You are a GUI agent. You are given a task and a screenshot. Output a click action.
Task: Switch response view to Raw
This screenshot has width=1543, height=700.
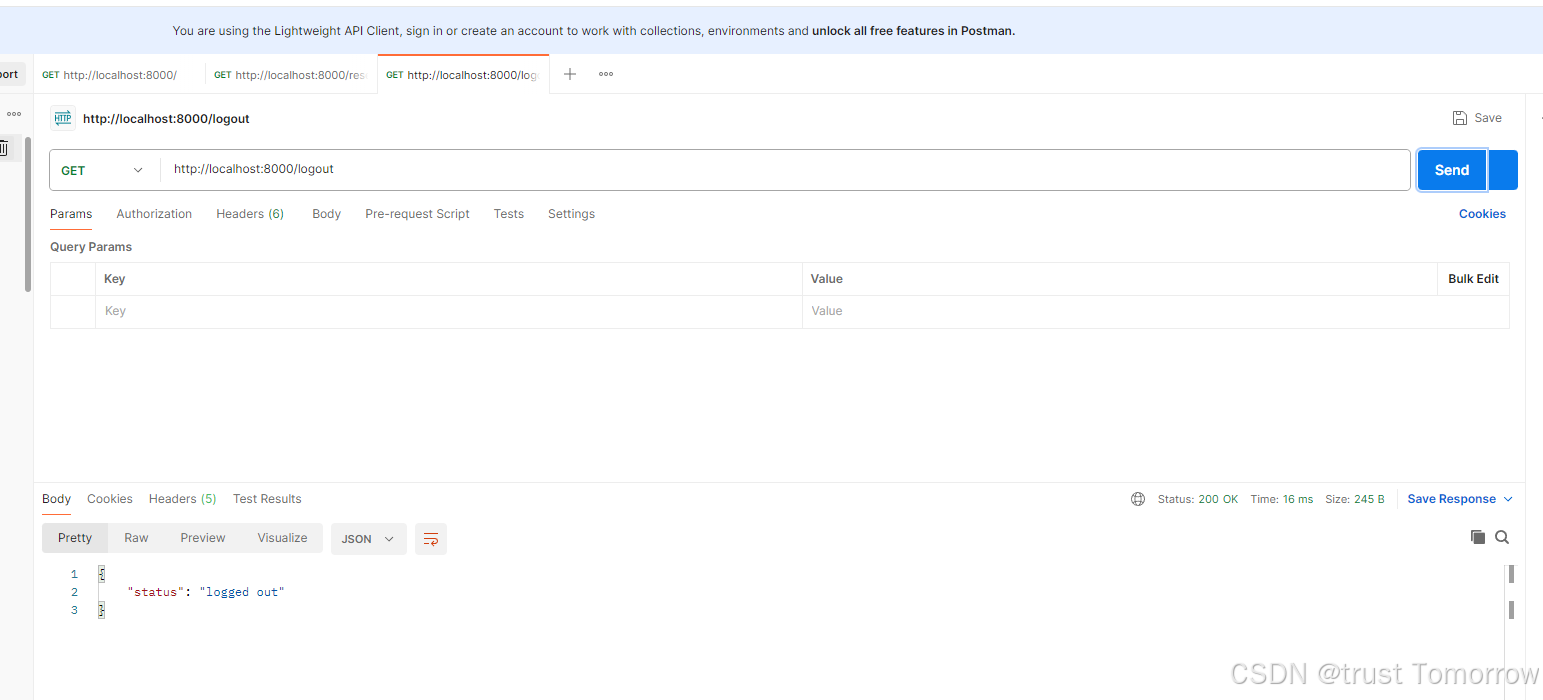[136, 538]
